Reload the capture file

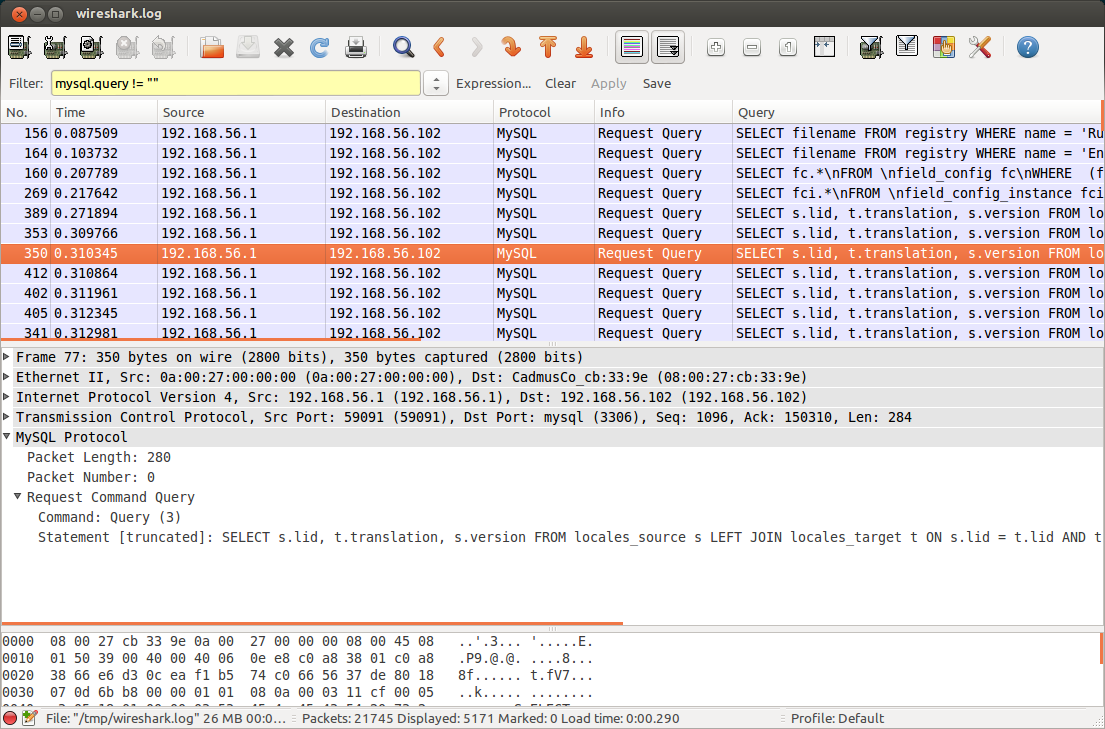click(320, 48)
